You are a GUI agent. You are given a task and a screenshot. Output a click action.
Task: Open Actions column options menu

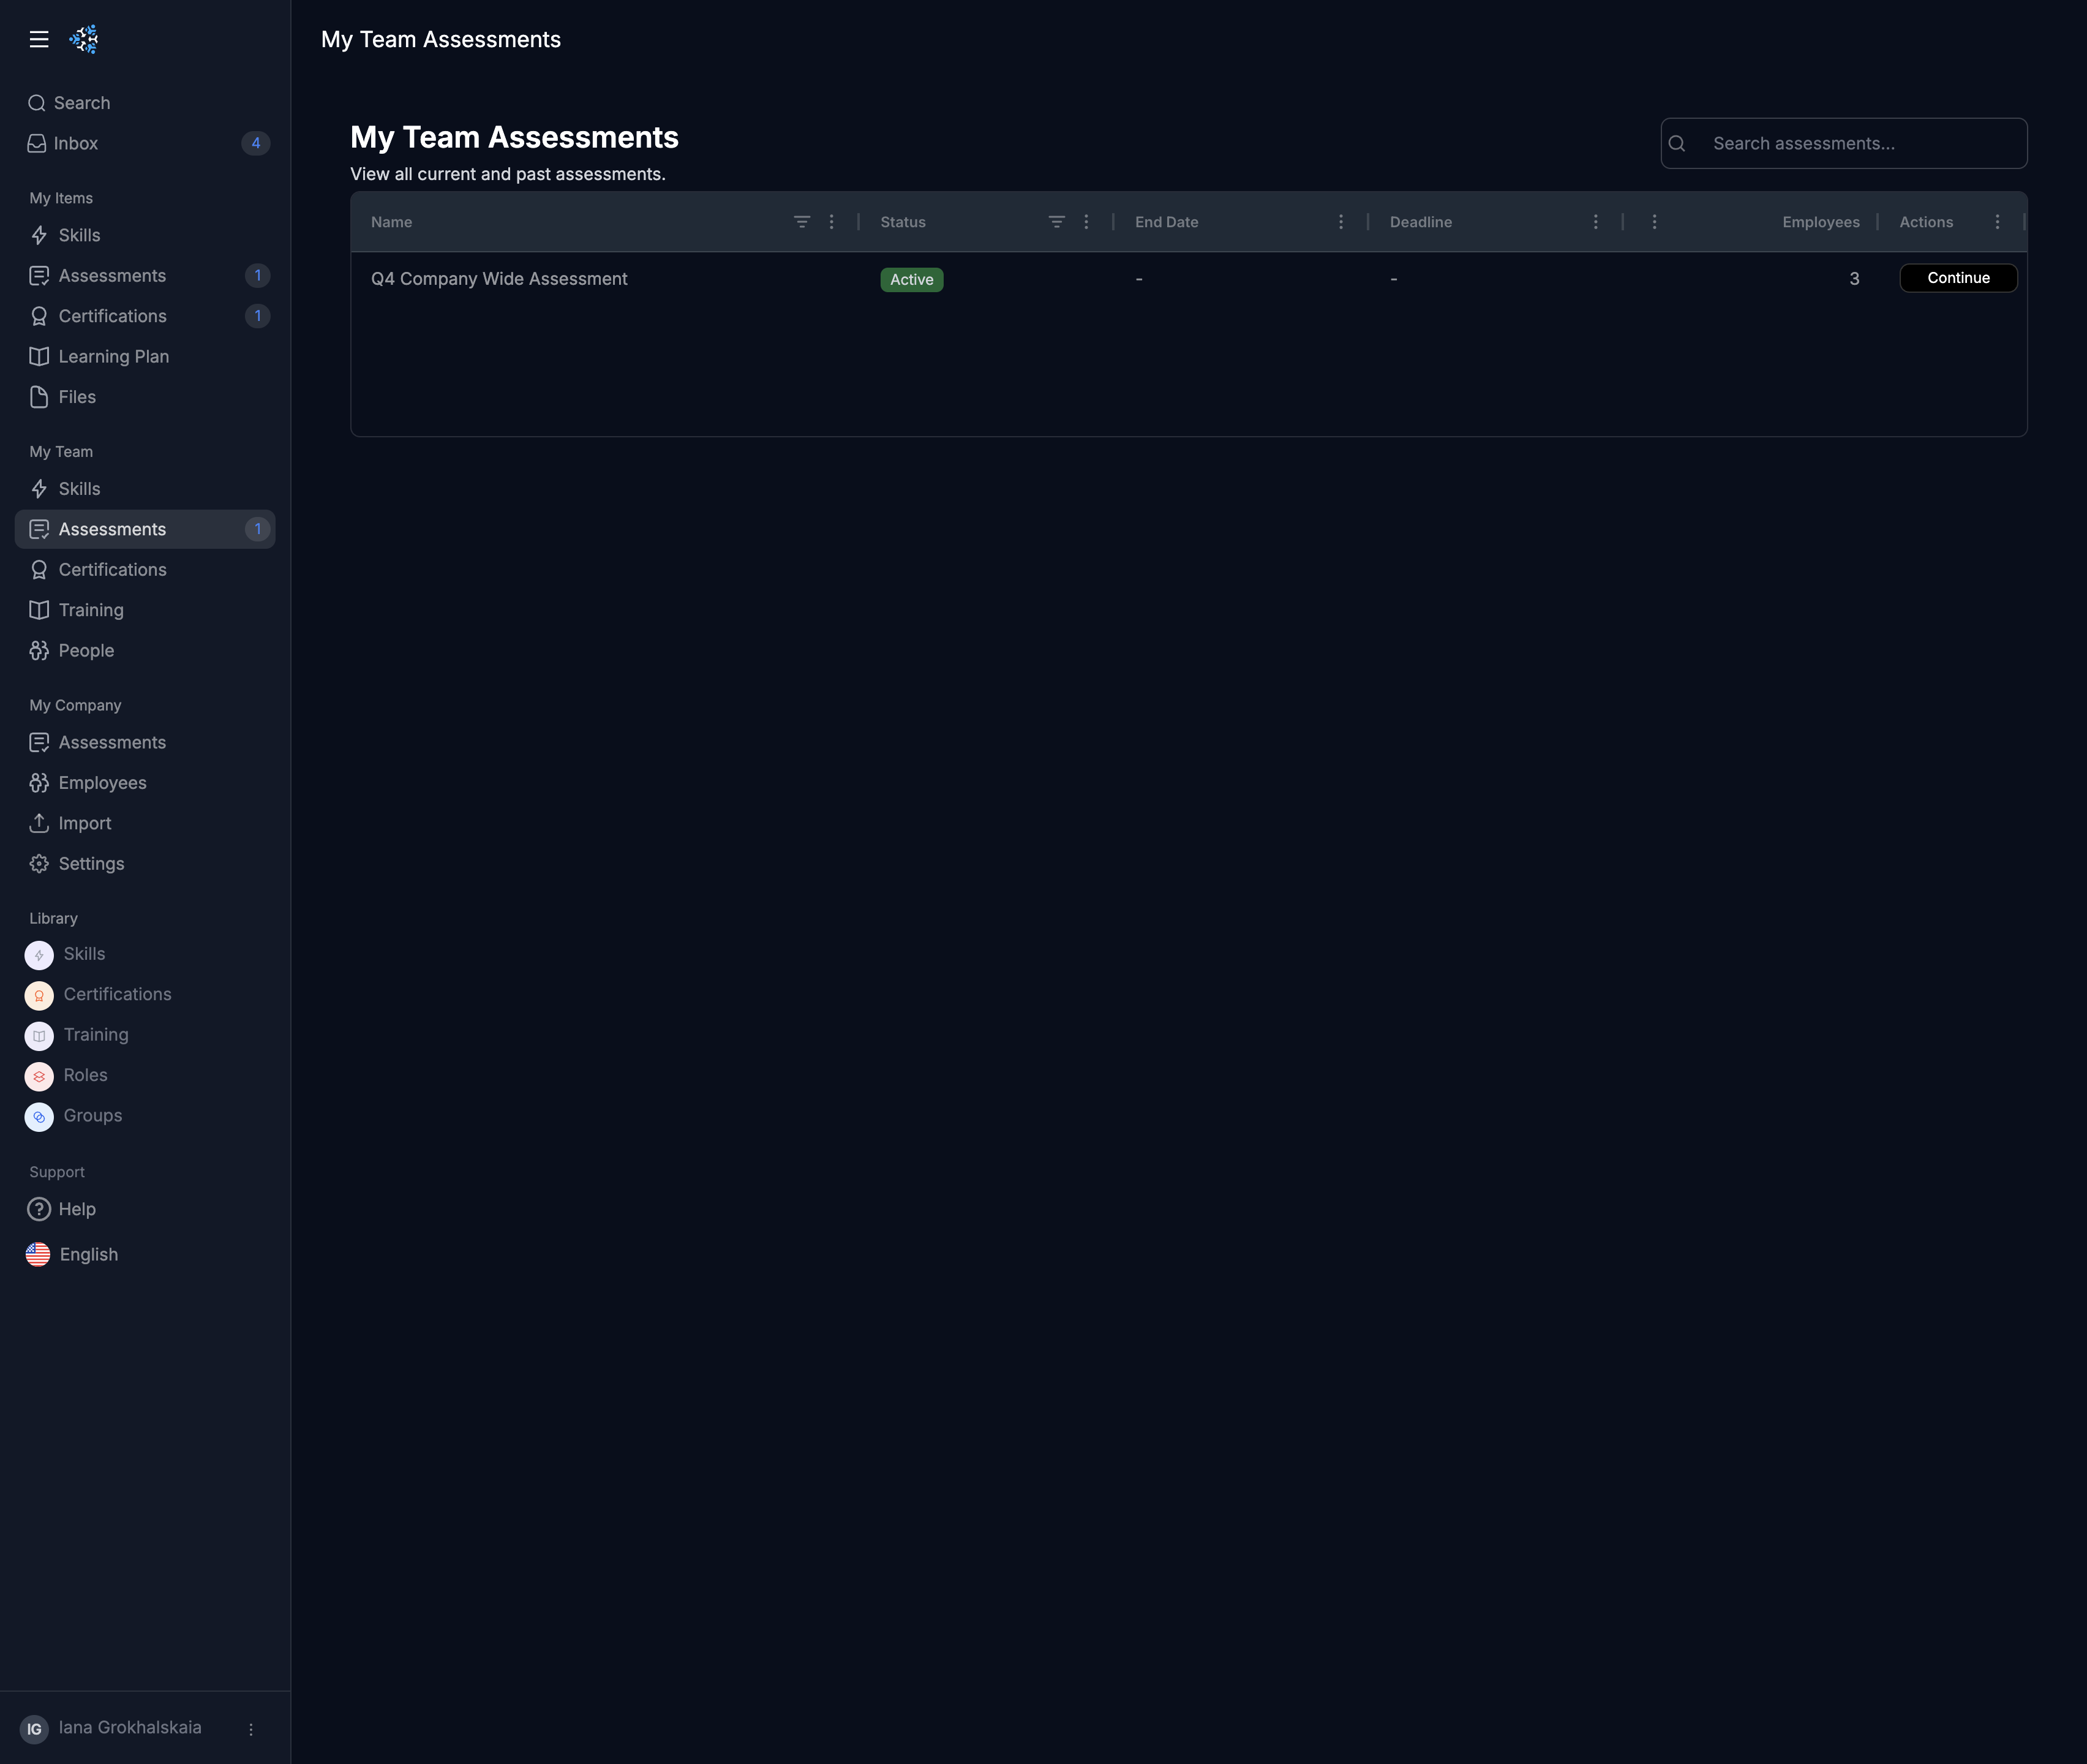tap(1997, 222)
